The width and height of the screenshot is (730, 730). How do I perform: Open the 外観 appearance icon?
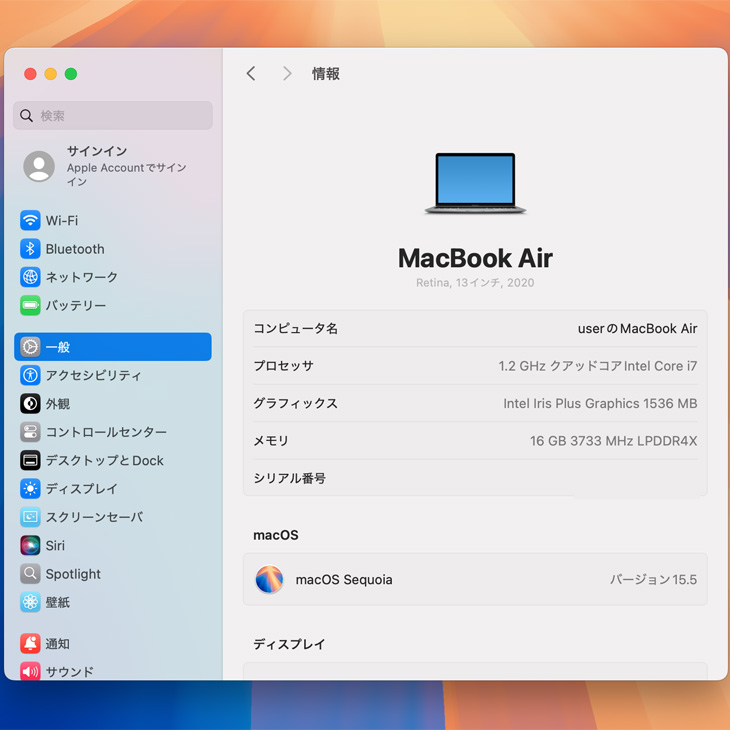tap(30, 404)
